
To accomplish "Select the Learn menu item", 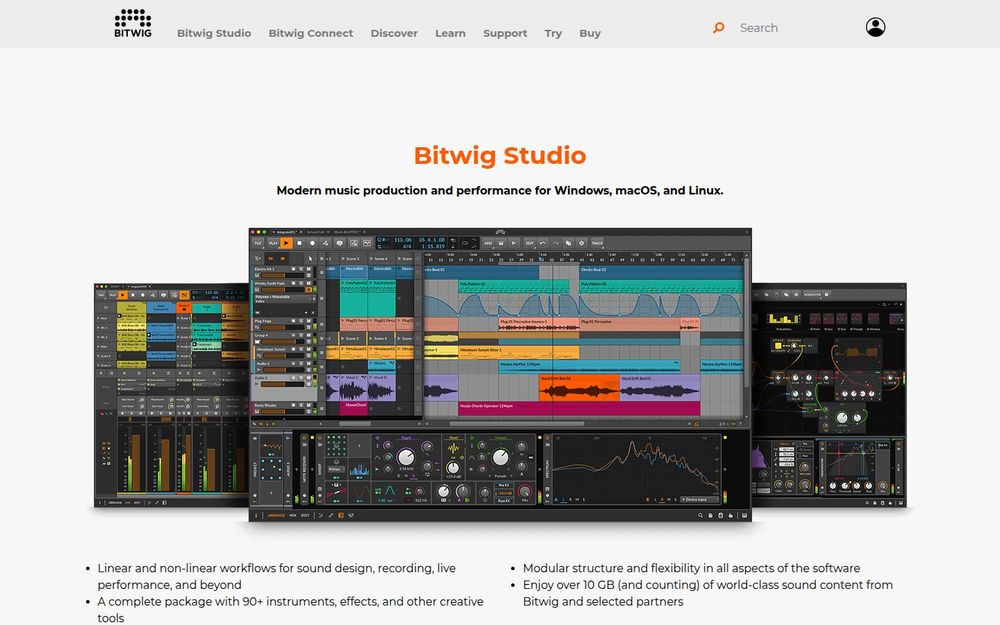I will click(450, 33).
